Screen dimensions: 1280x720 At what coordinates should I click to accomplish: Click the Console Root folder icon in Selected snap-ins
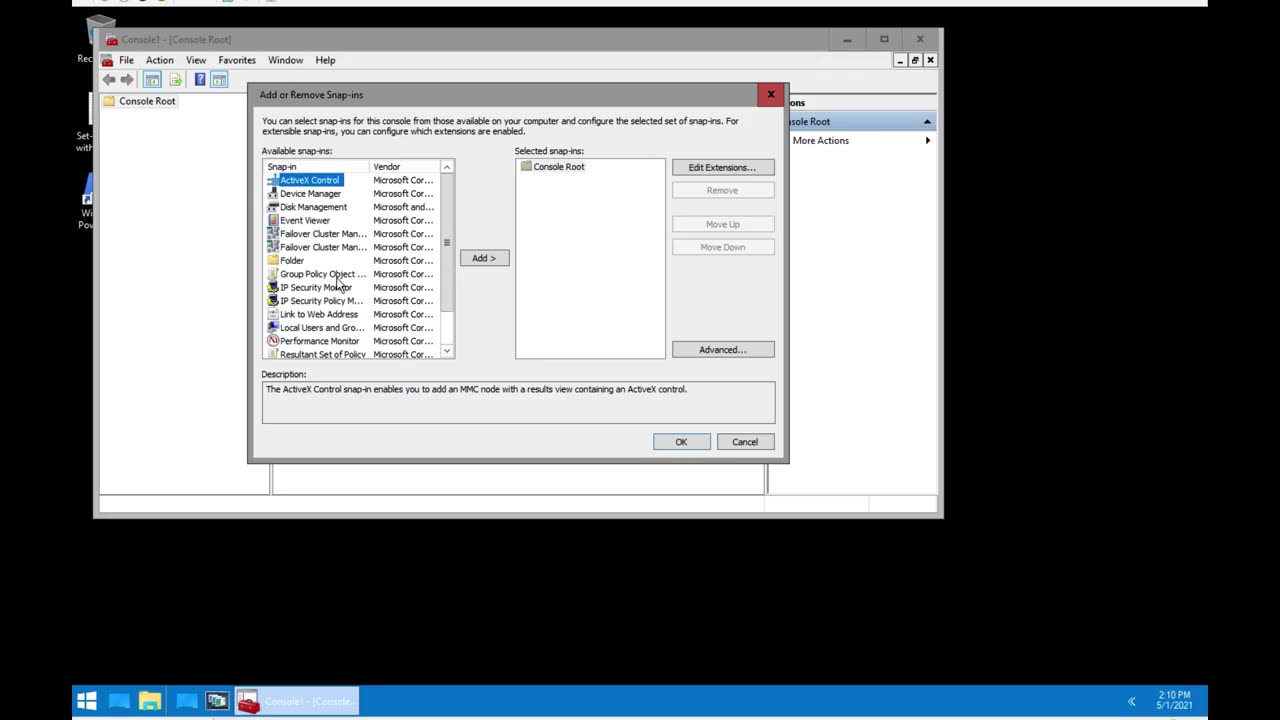point(526,167)
